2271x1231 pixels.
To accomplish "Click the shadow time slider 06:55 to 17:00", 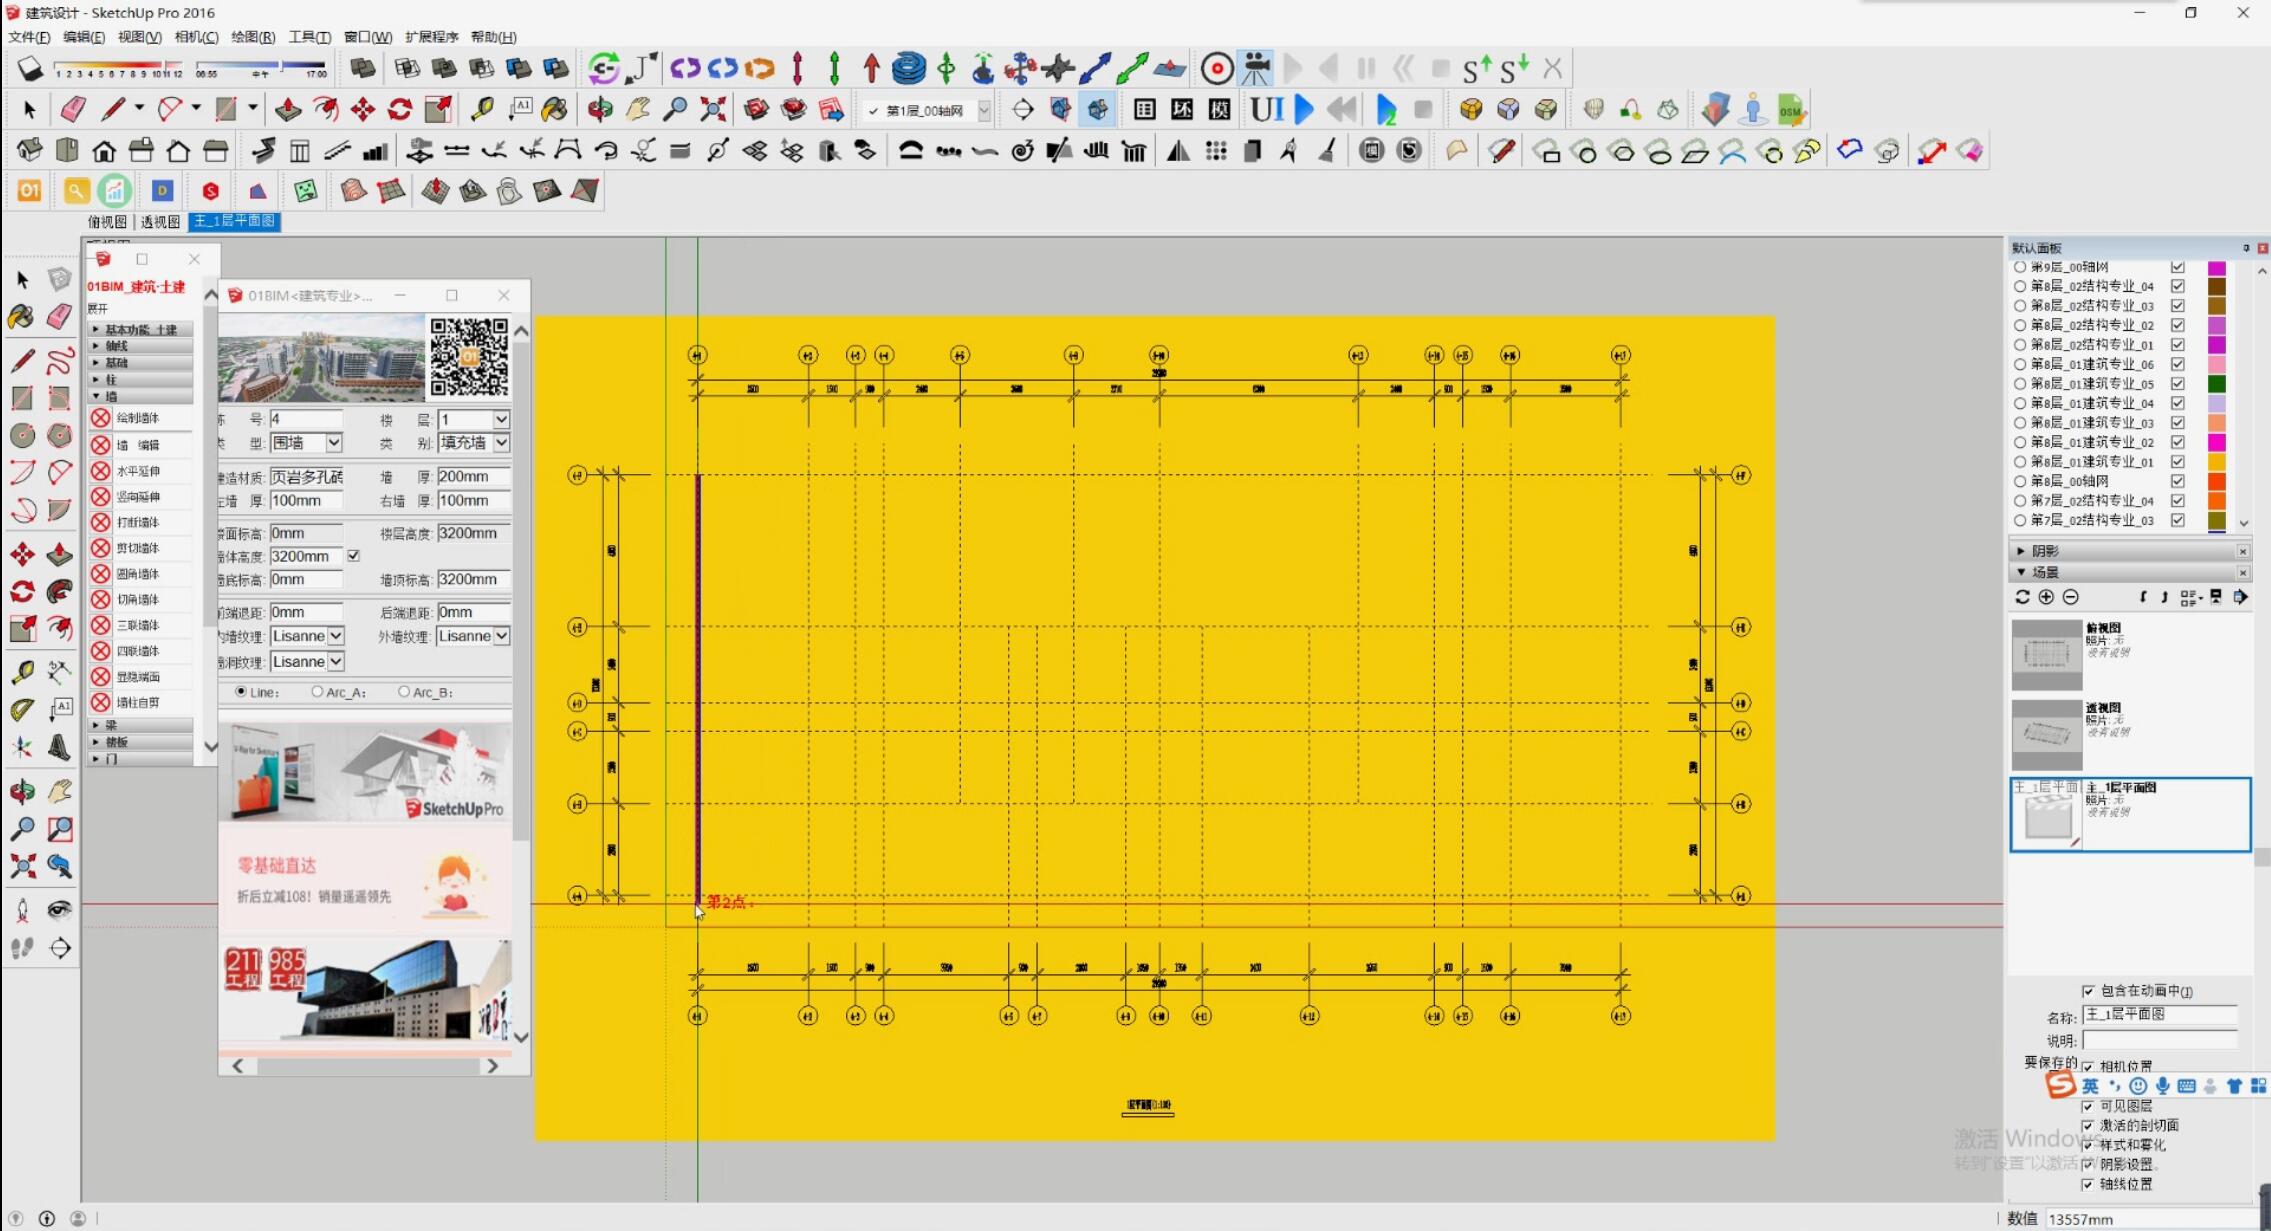I will coord(262,69).
